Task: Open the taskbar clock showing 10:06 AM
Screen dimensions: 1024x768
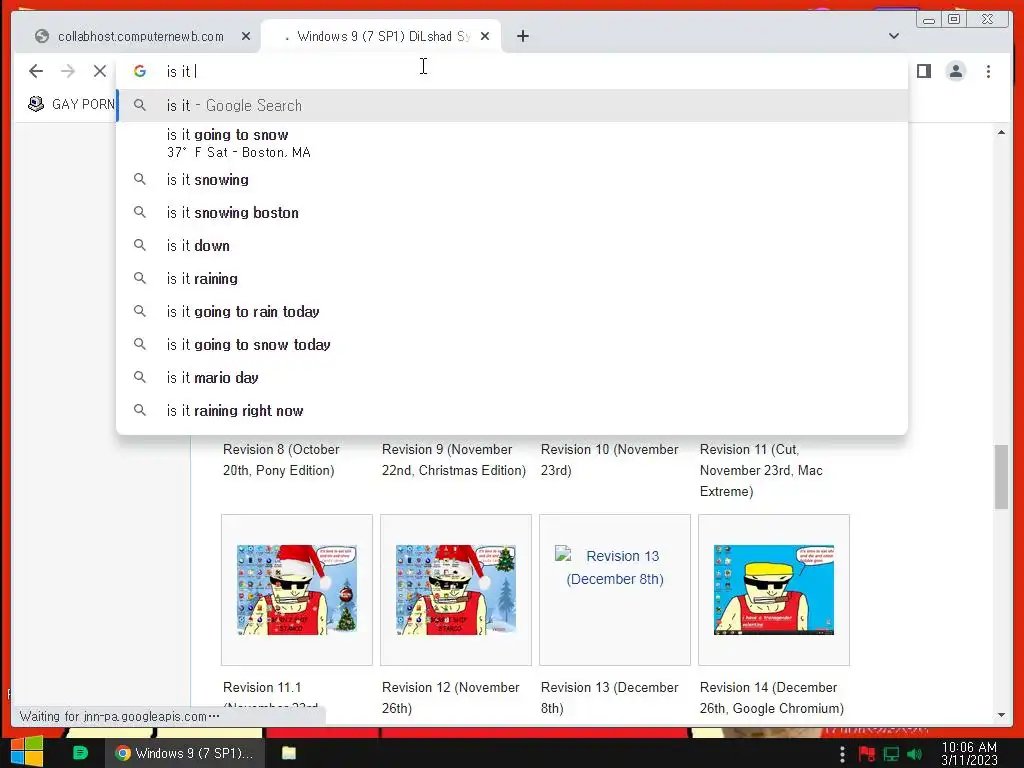Action: [x=969, y=753]
